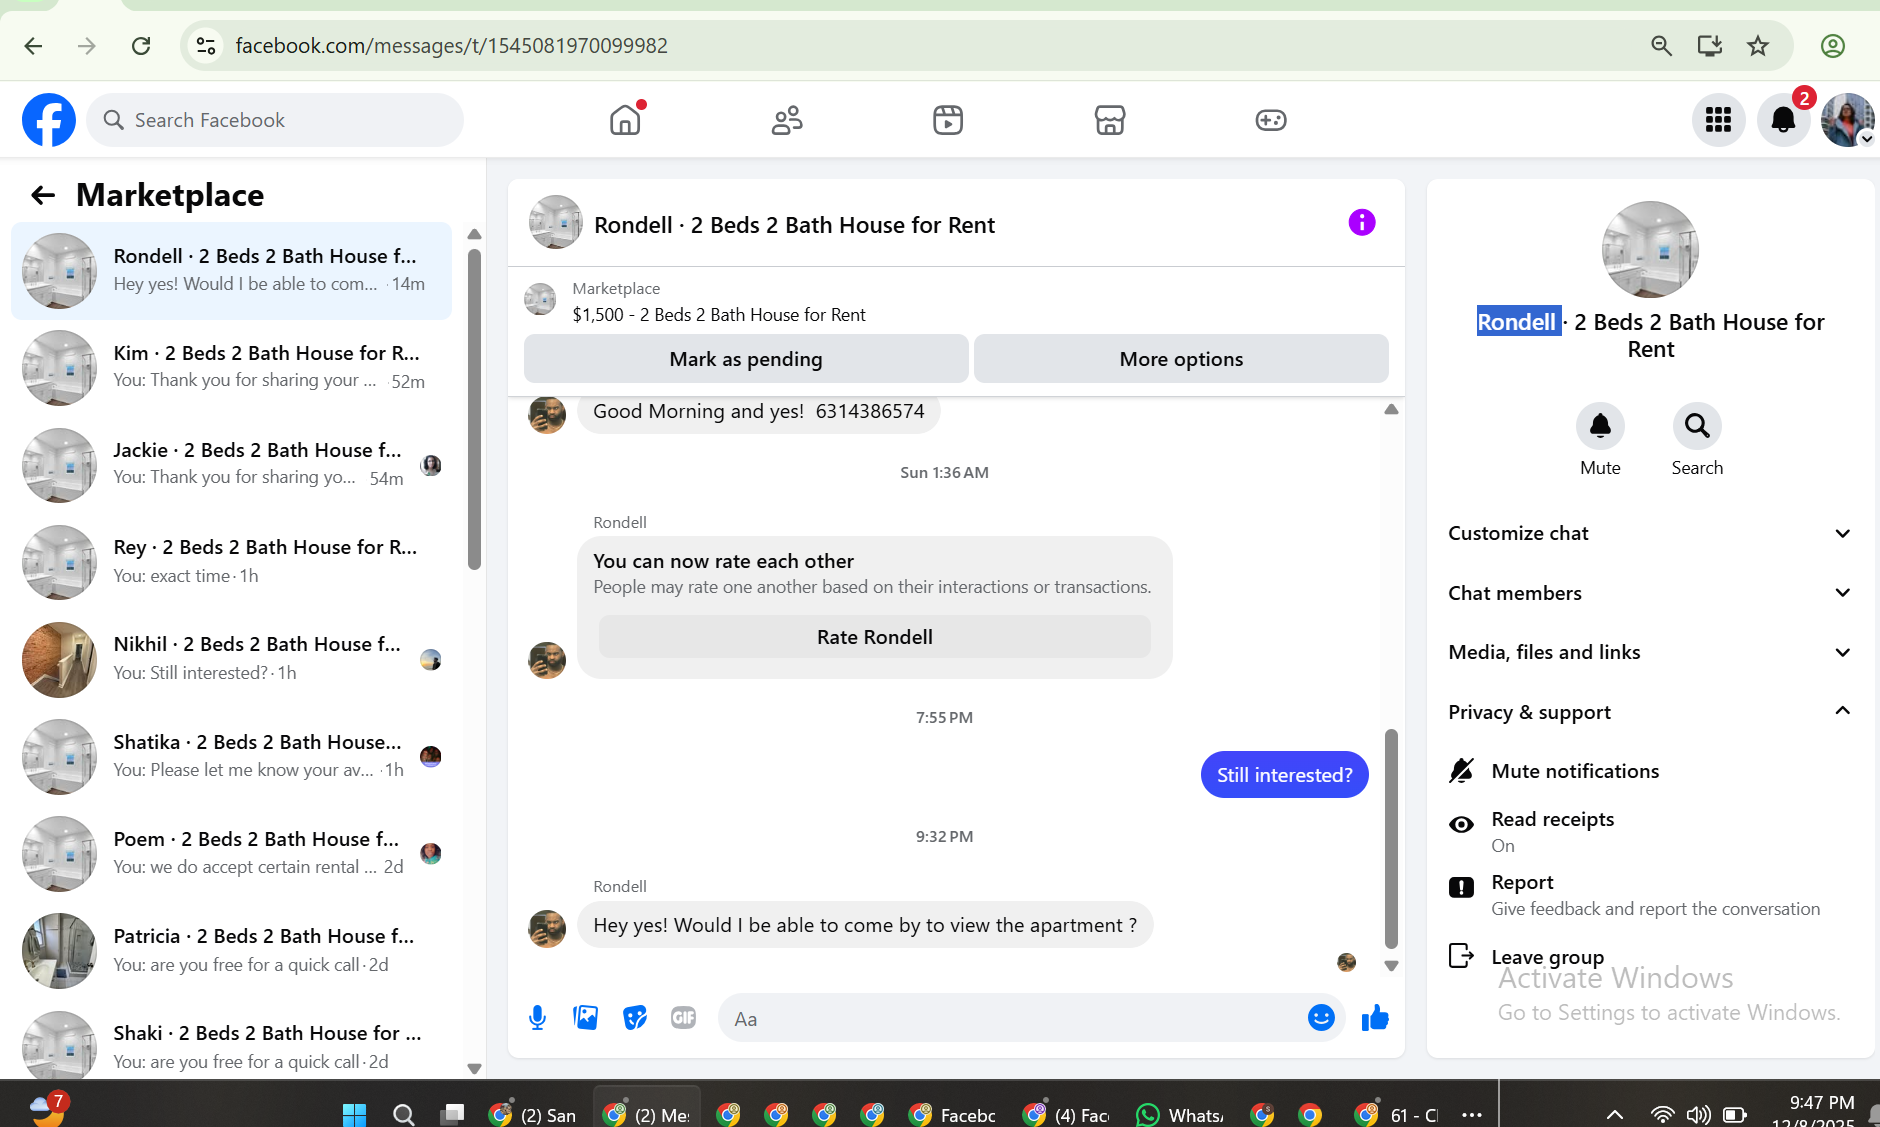This screenshot has width=1880, height=1127.
Task: Open the Facebook menu grid icon
Action: (x=1718, y=120)
